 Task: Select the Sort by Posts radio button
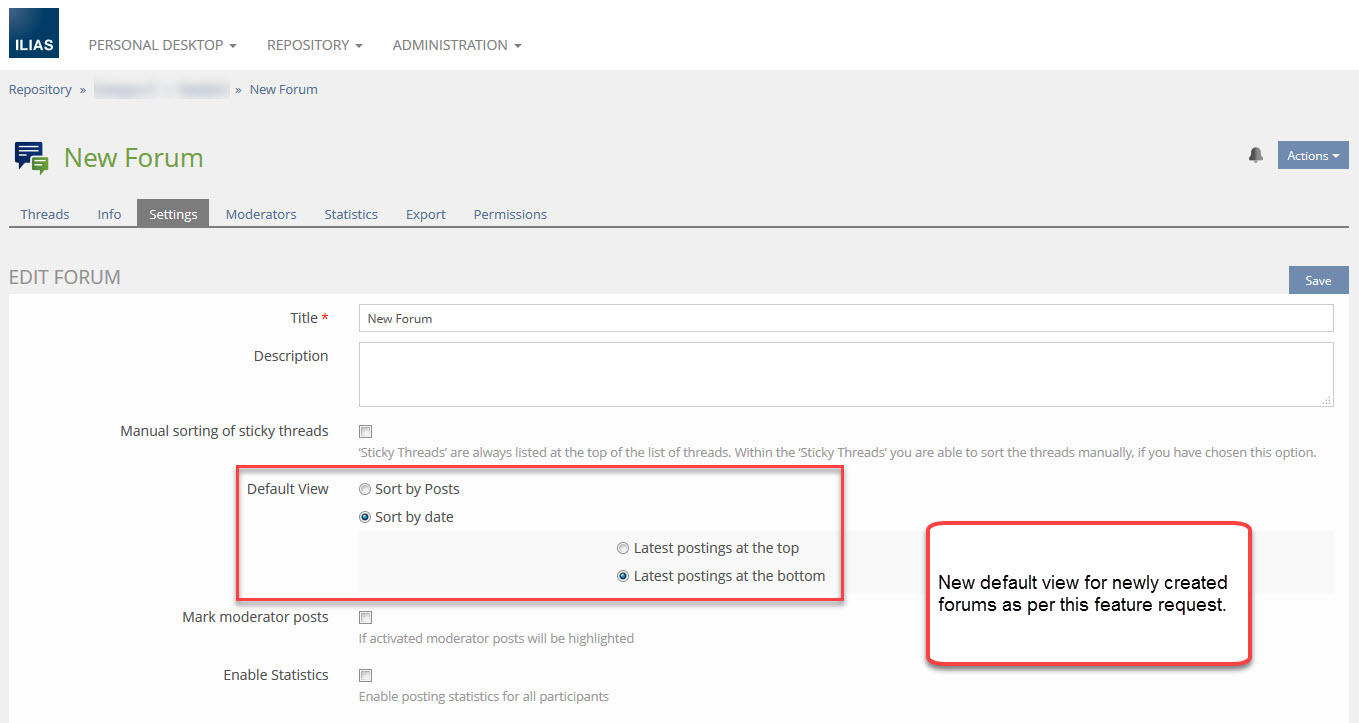click(365, 490)
